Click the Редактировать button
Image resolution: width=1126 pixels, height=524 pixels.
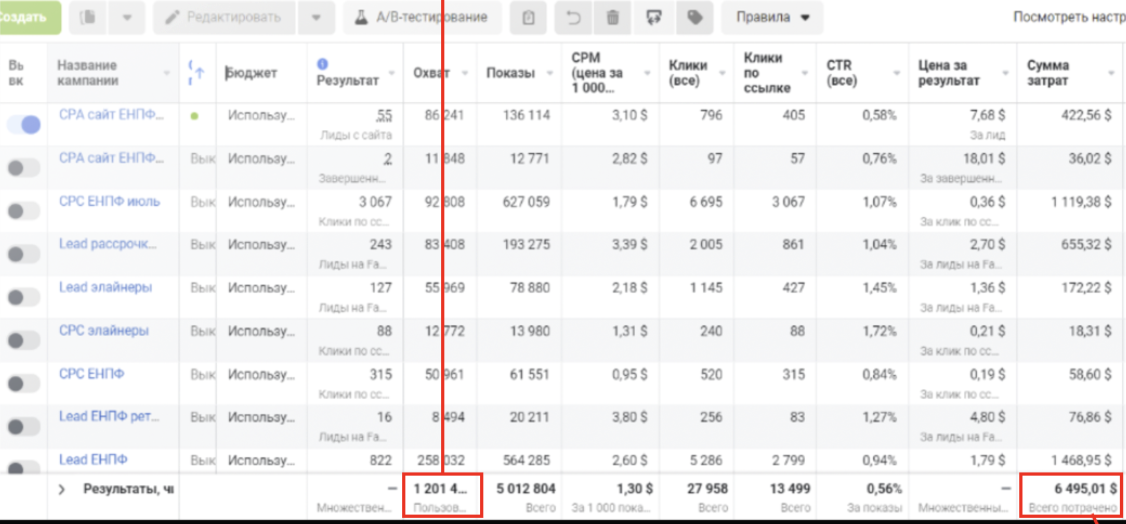pos(224,17)
